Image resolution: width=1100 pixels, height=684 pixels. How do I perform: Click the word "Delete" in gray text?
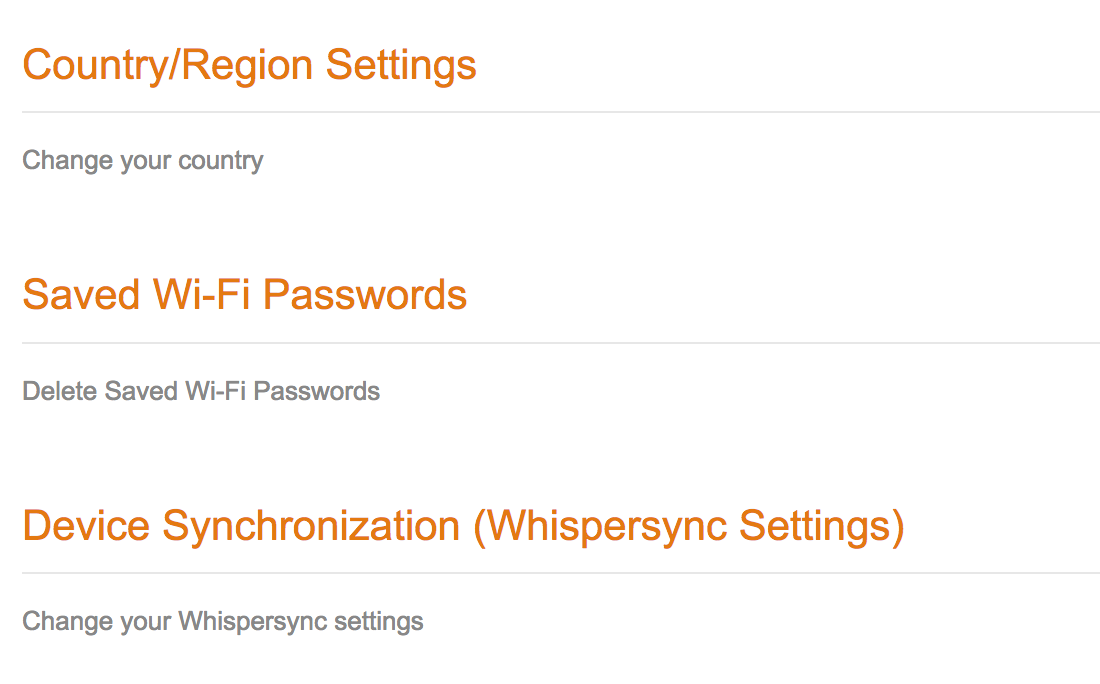[x=60, y=390]
